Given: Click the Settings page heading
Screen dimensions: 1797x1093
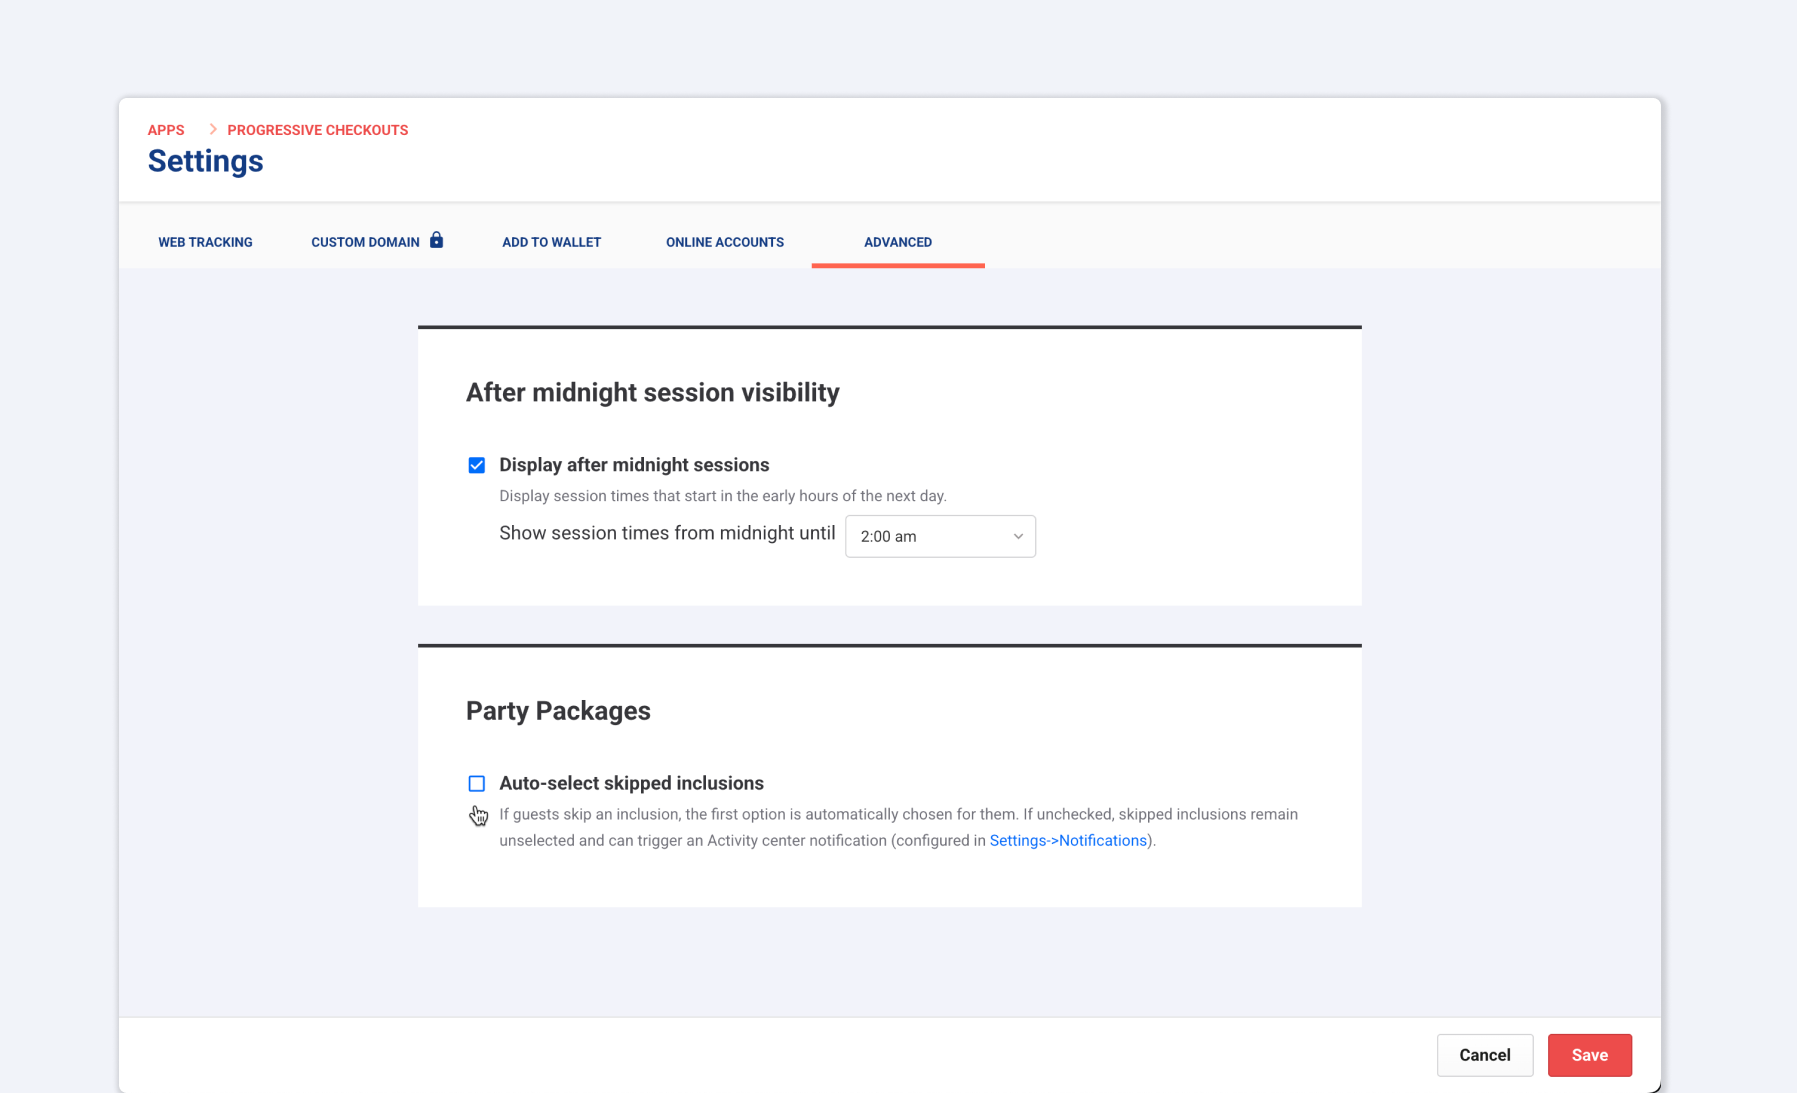Looking at the screenshot, I should click(x=206, y=161).
